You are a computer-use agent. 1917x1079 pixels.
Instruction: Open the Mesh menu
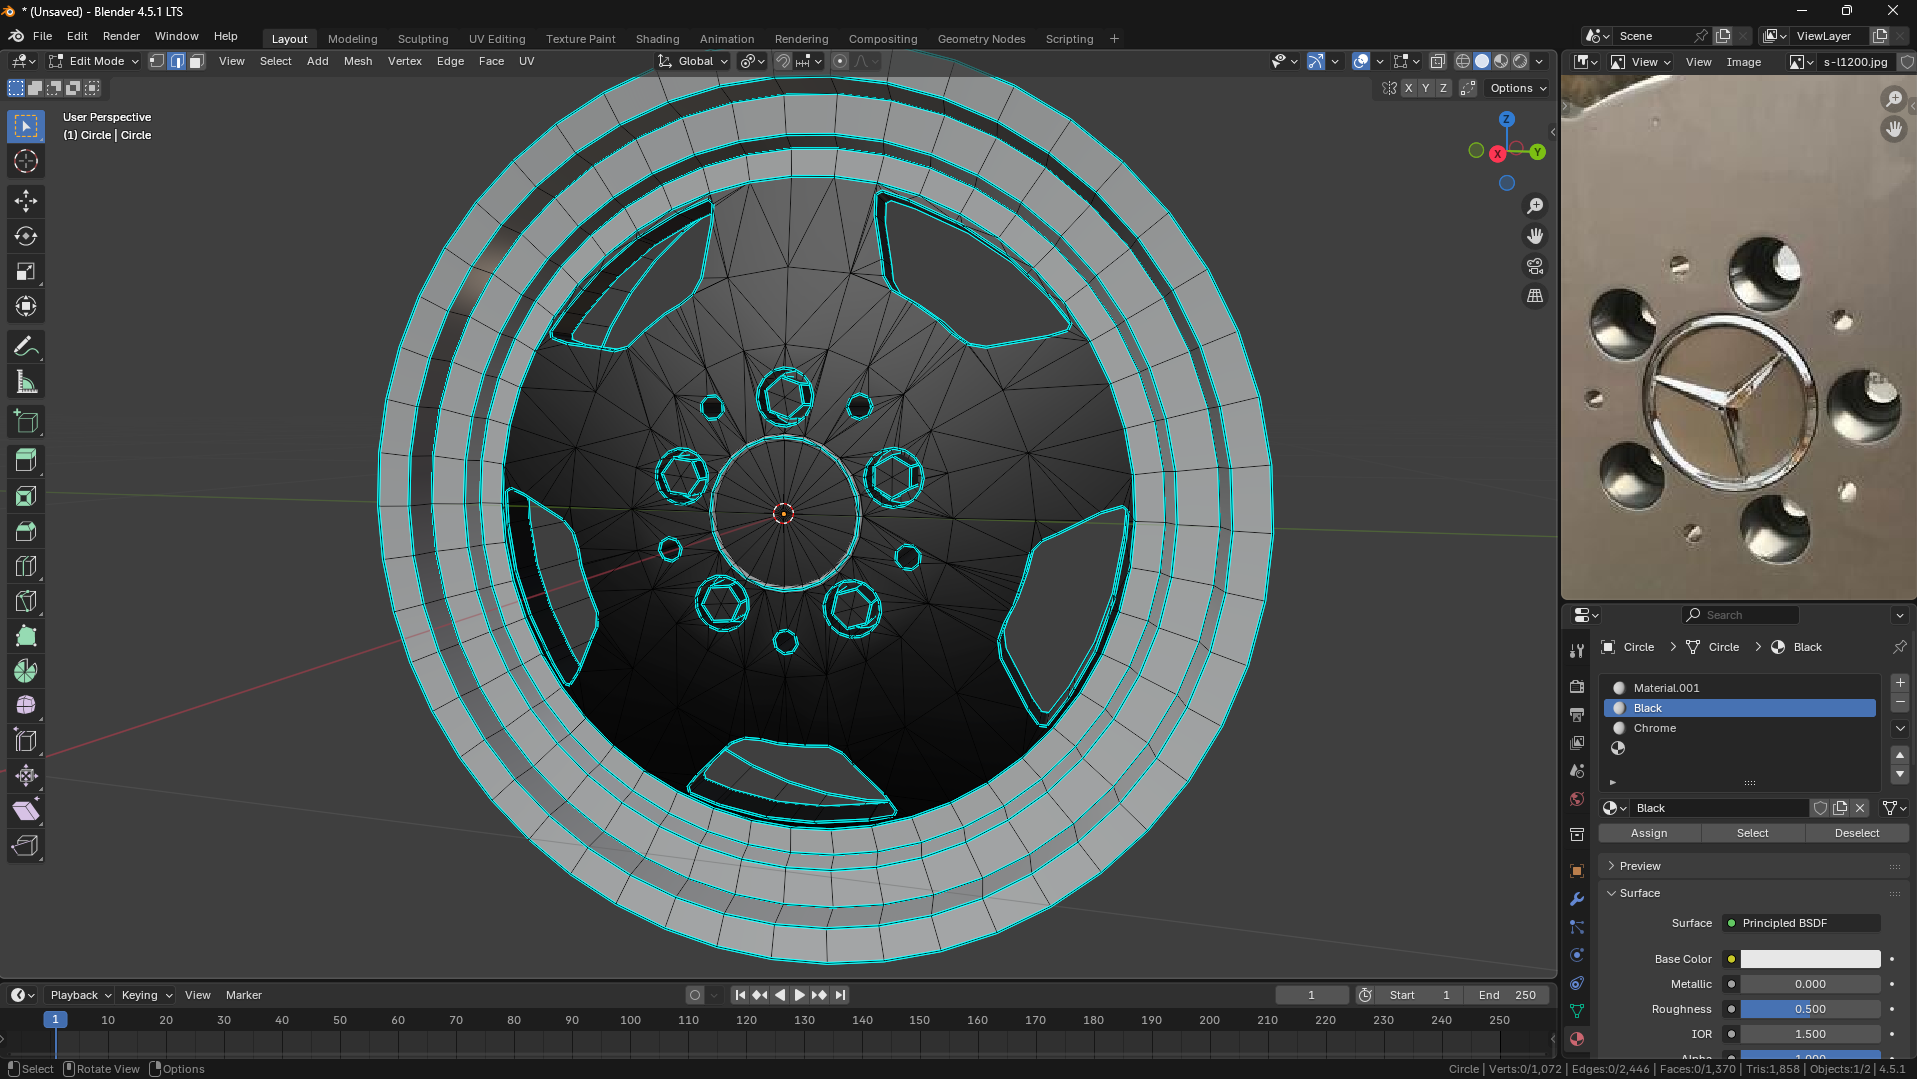pyautogui.click(x=357, y=61)
